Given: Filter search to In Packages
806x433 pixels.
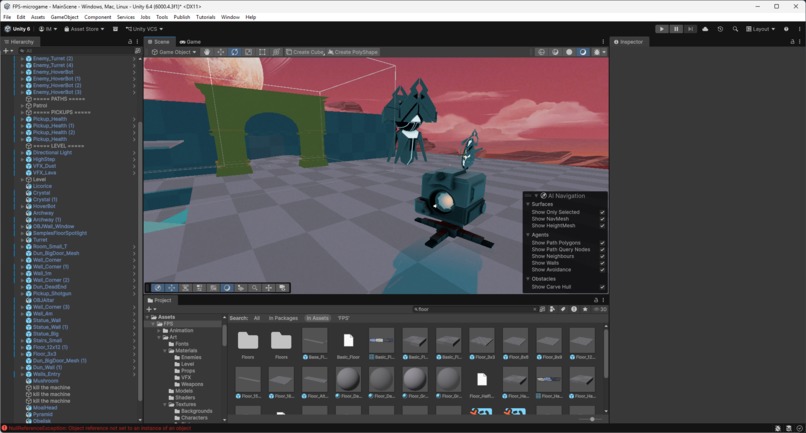Looking at the screenshot, I should point(283,318).
